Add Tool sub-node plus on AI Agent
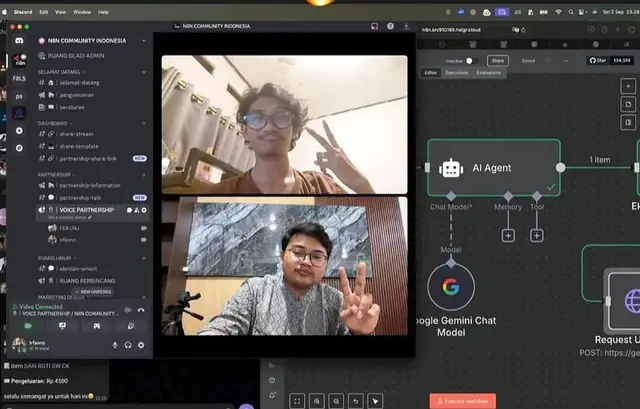The image size is (640, 409). (x=537, y=236)
